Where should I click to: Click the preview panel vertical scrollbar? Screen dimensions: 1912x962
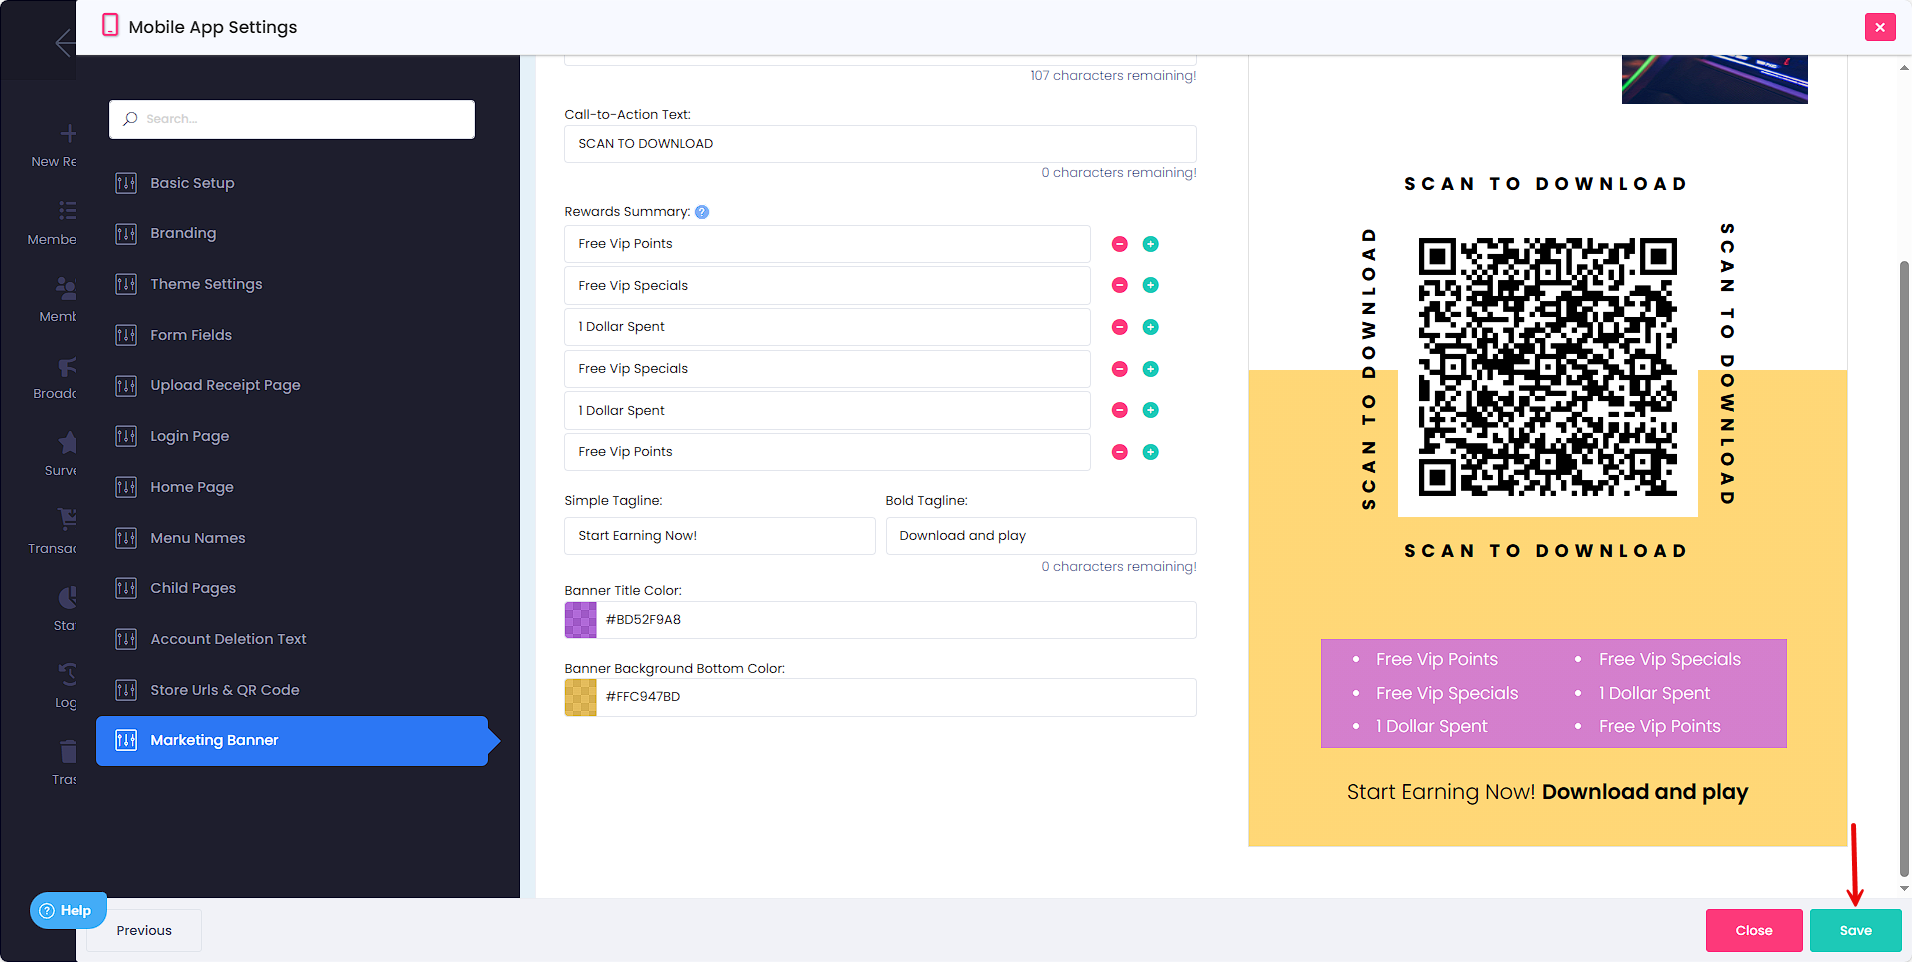pyautogui.click(x=1904, y=568)
